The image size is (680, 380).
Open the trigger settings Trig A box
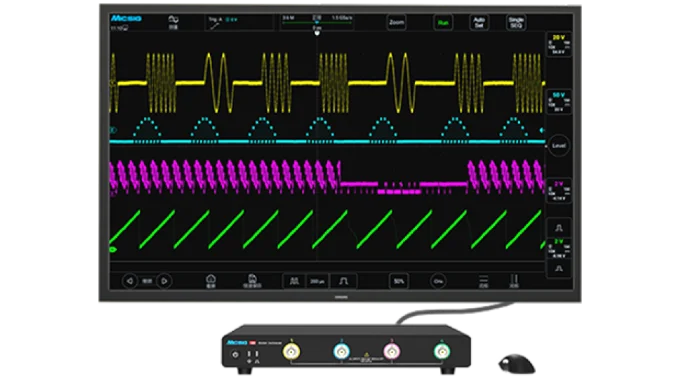(239, 23)
